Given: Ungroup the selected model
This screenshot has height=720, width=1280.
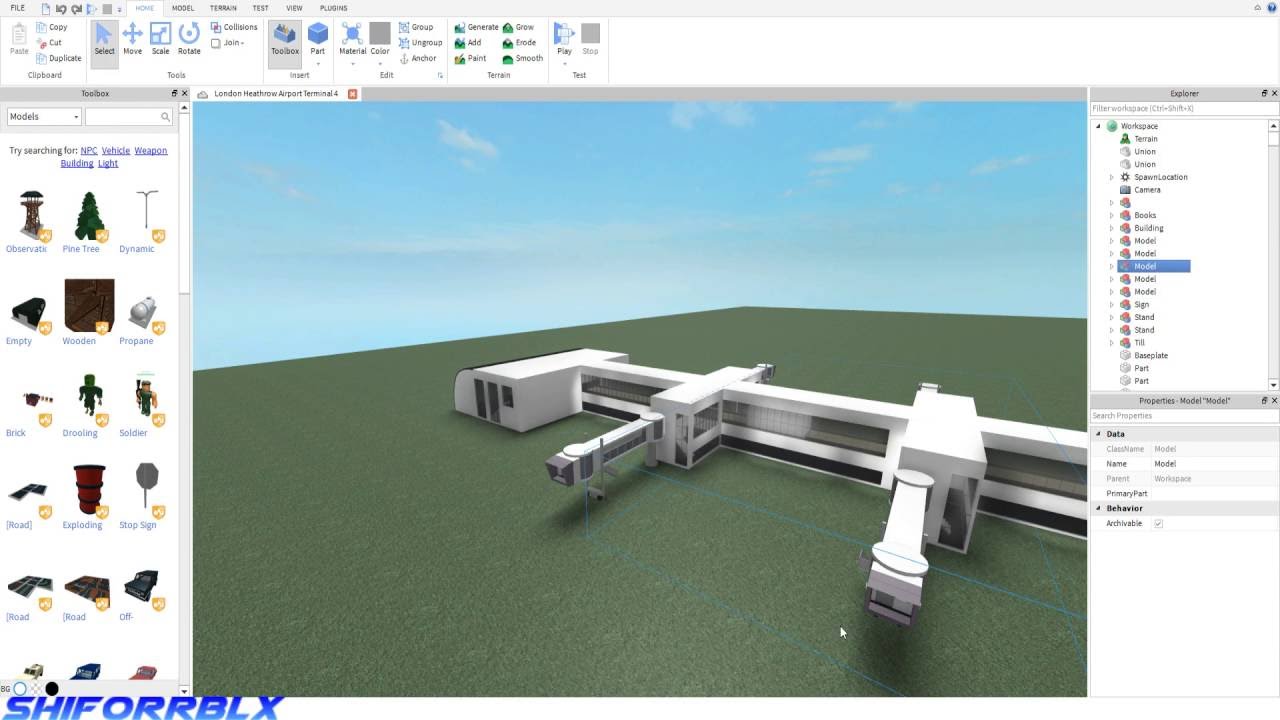Looking at the screenshot, I should click(420, 43).
